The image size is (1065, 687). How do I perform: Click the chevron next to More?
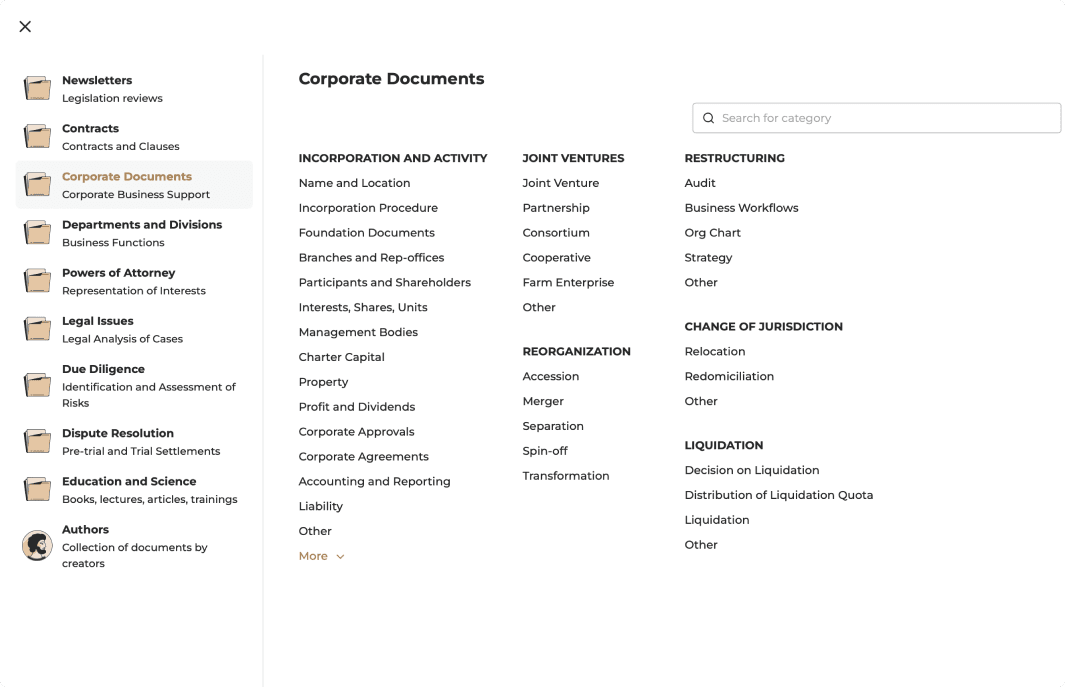340,557
